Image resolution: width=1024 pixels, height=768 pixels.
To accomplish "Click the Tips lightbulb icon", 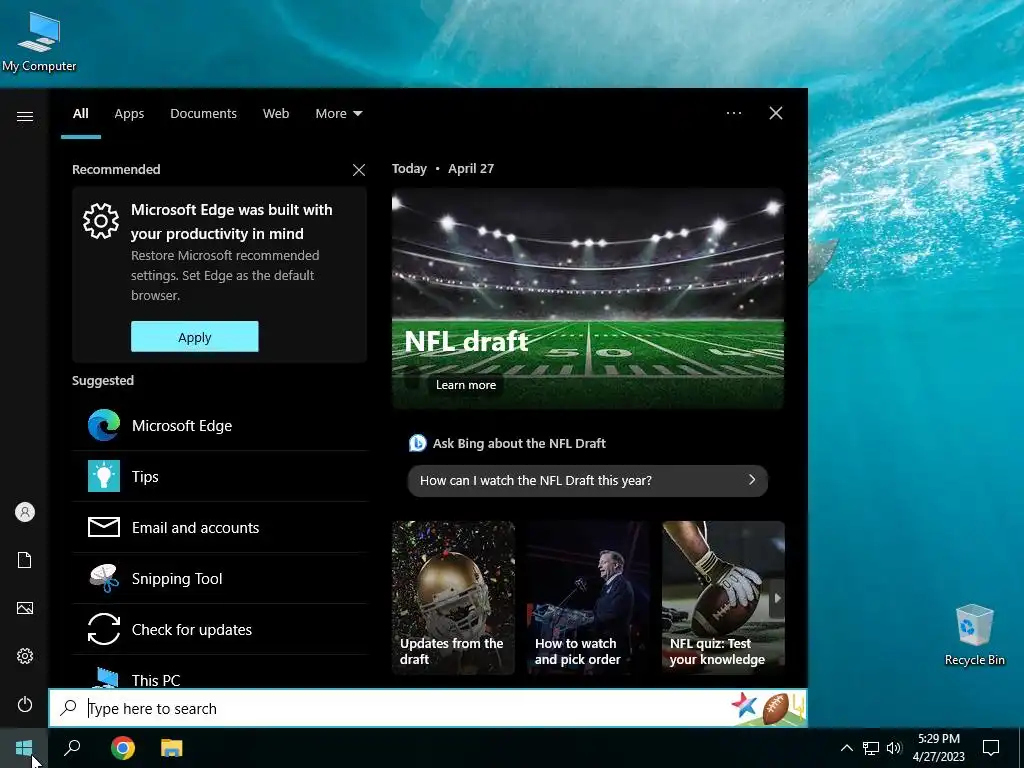I will pos(104,476).
